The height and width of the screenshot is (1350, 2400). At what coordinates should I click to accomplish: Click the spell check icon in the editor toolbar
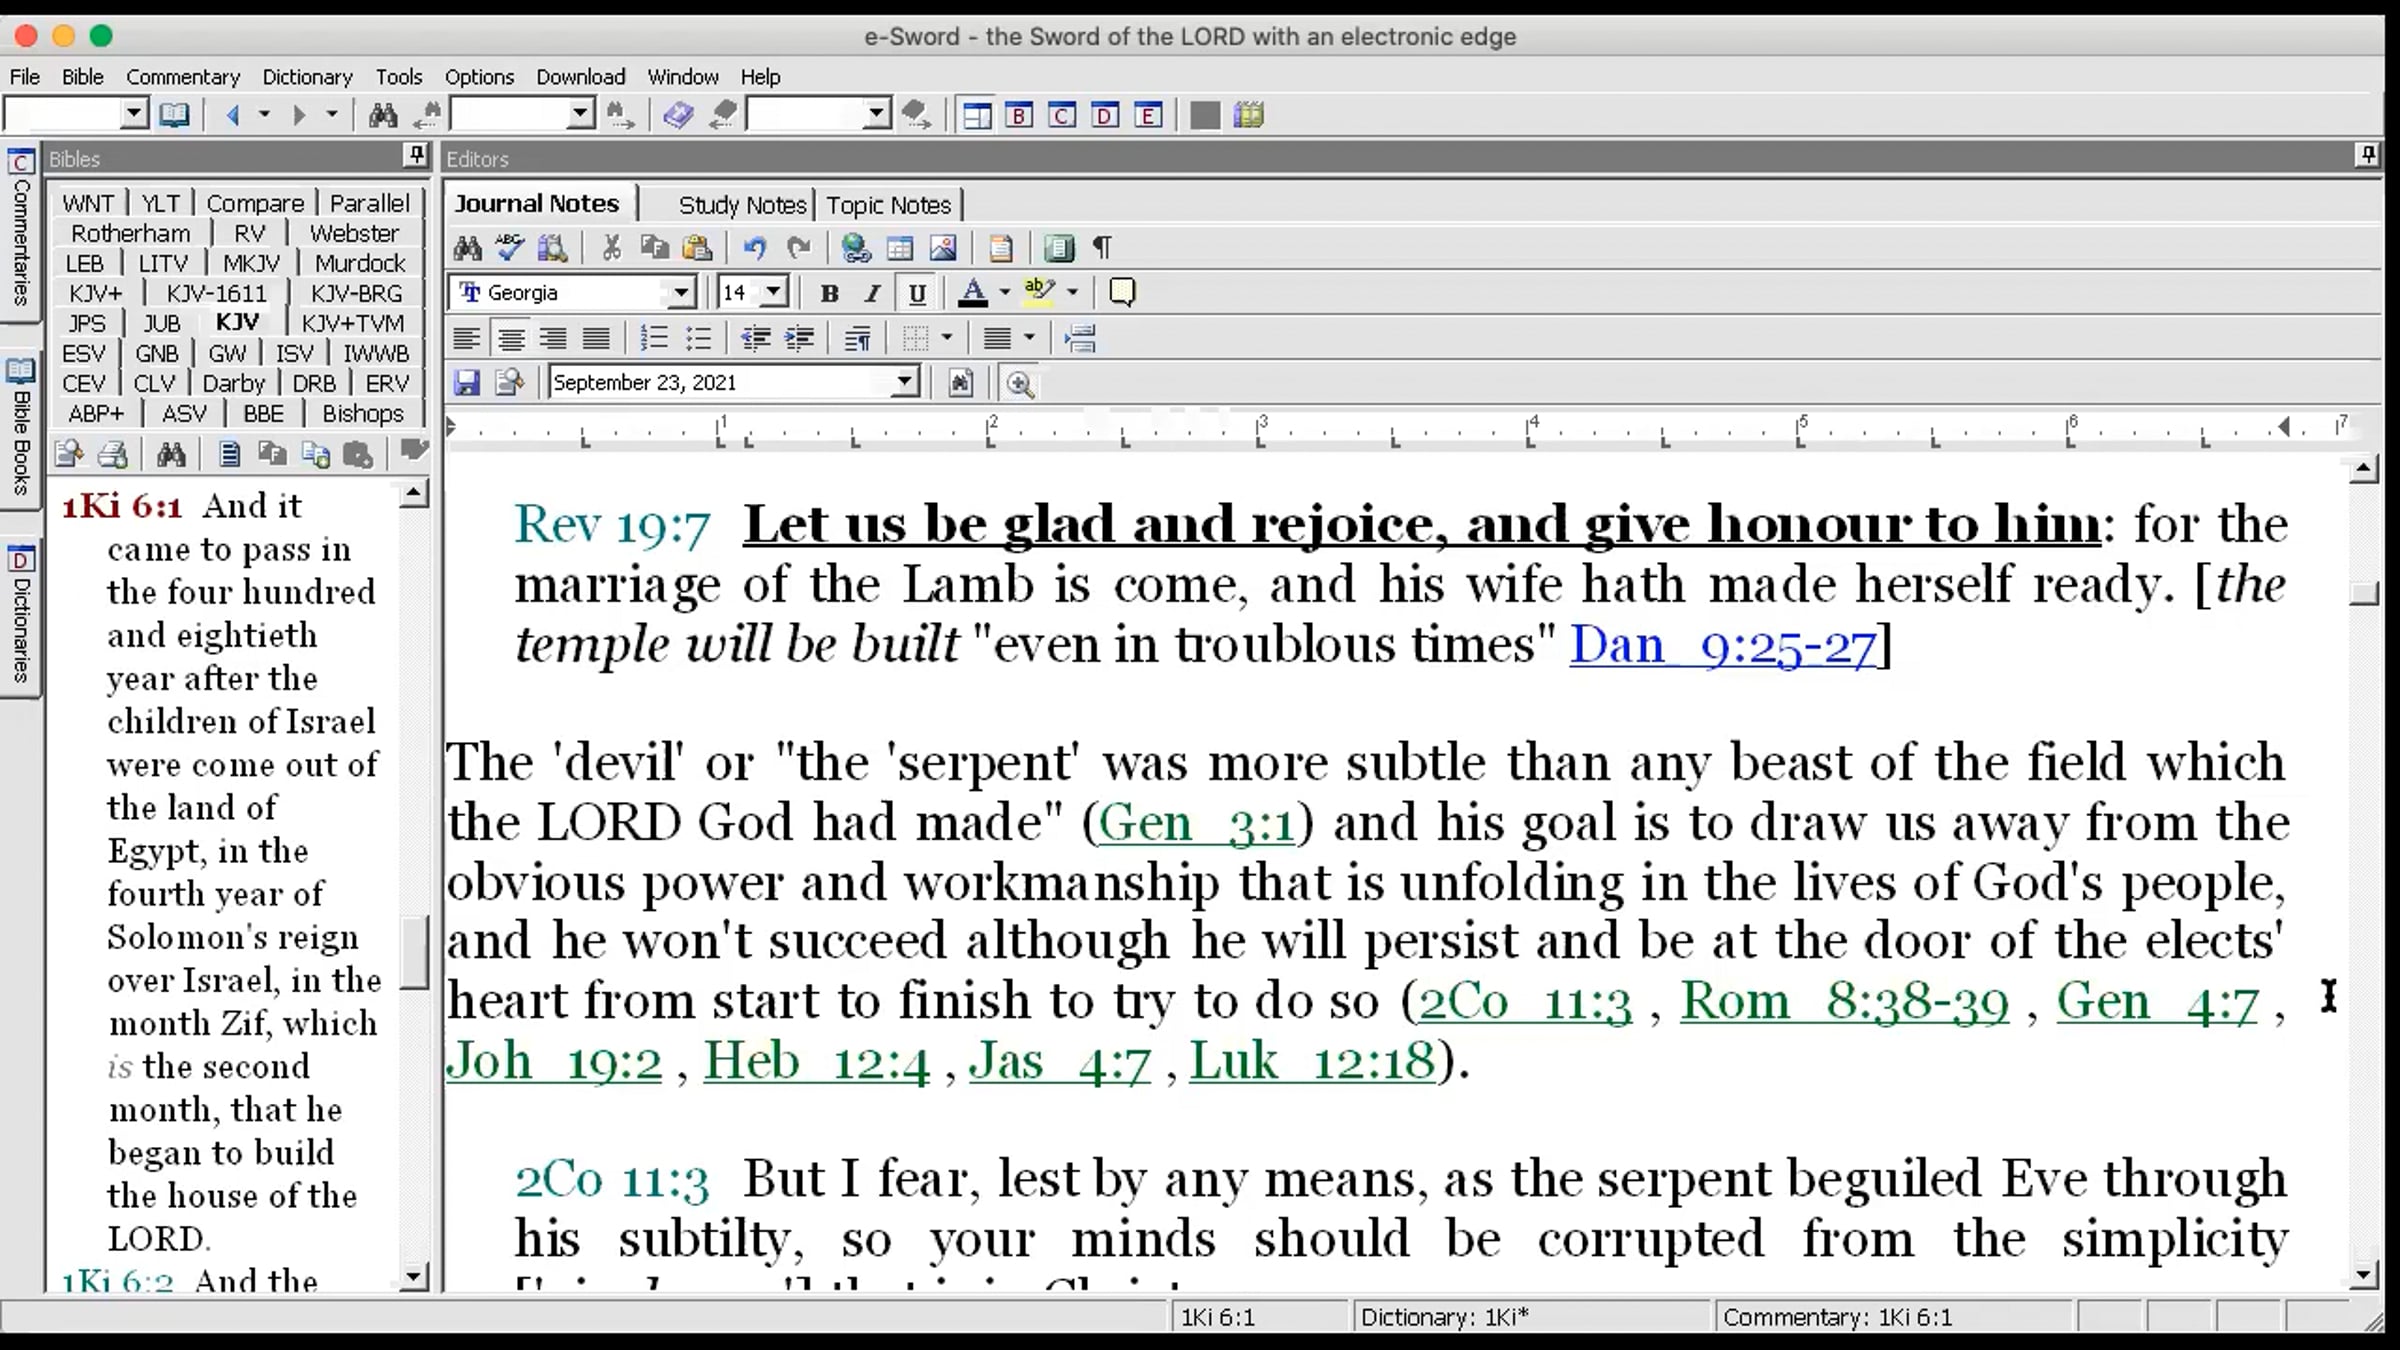[x=510, y=248]
